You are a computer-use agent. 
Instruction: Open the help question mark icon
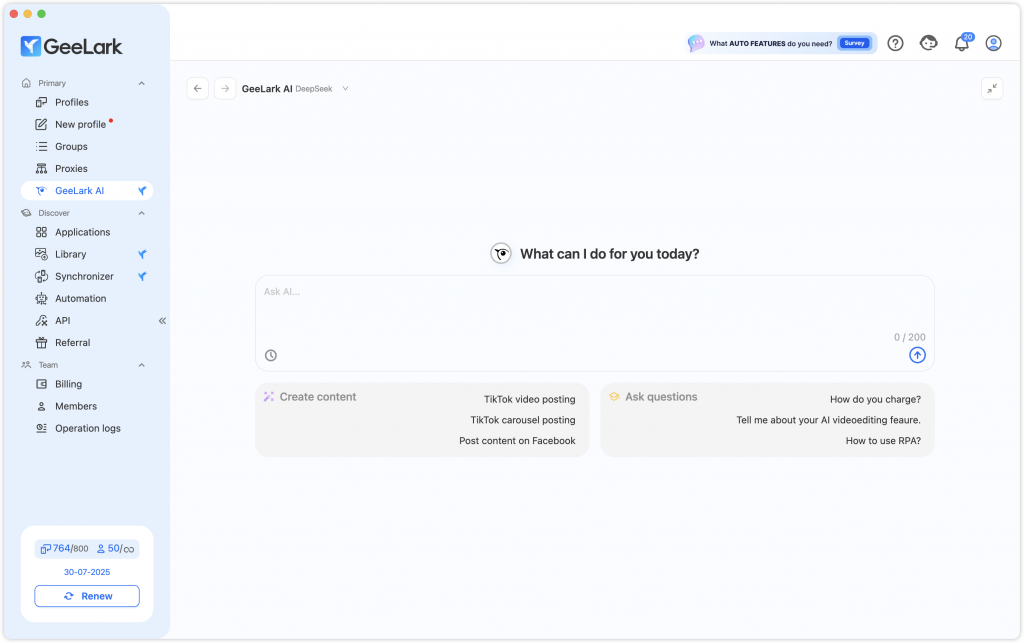(x=895, y=43)
